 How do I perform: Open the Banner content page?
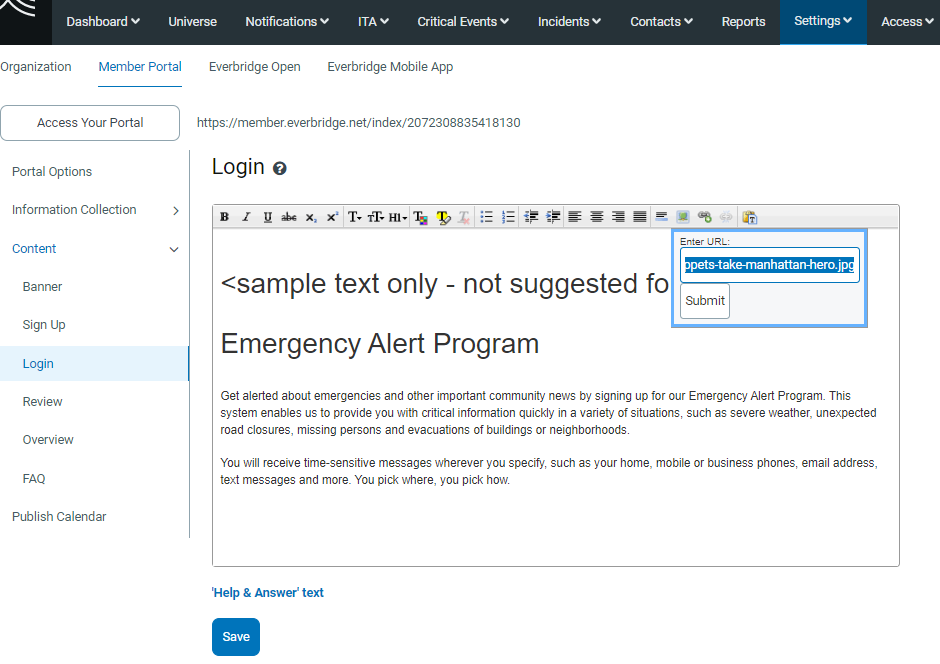click(x=43, y=286)
